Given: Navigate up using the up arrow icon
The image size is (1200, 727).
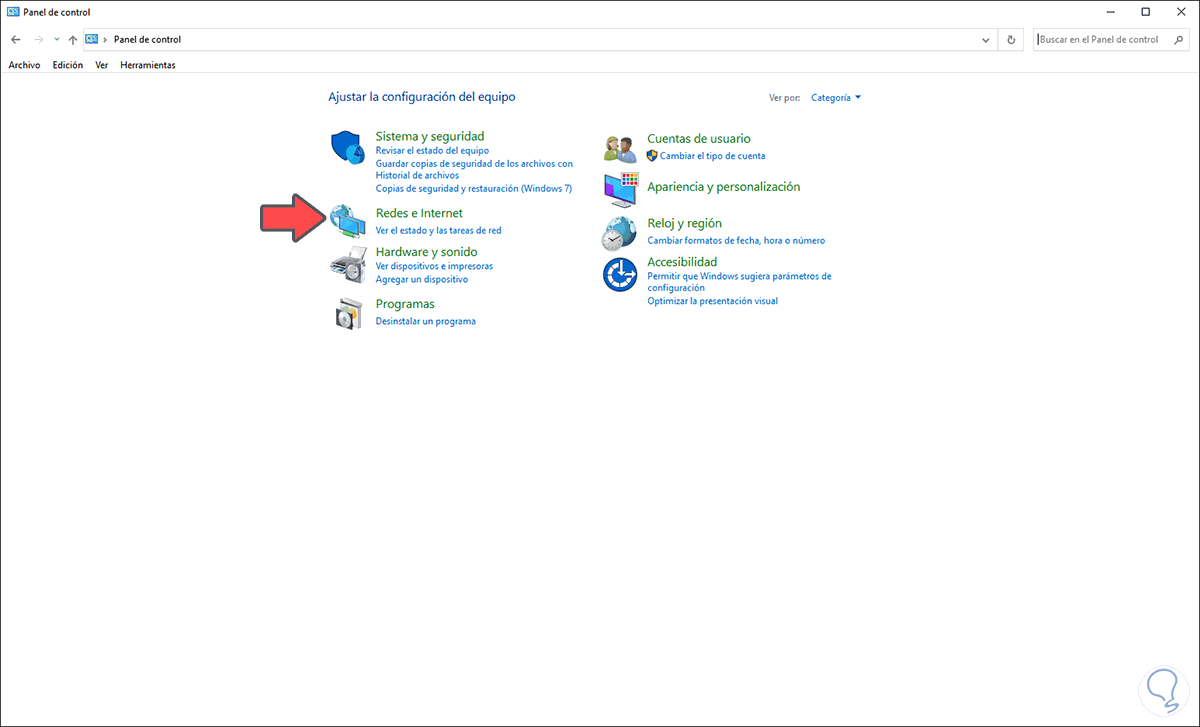Looking at the screenshot, I should [71, 39].
